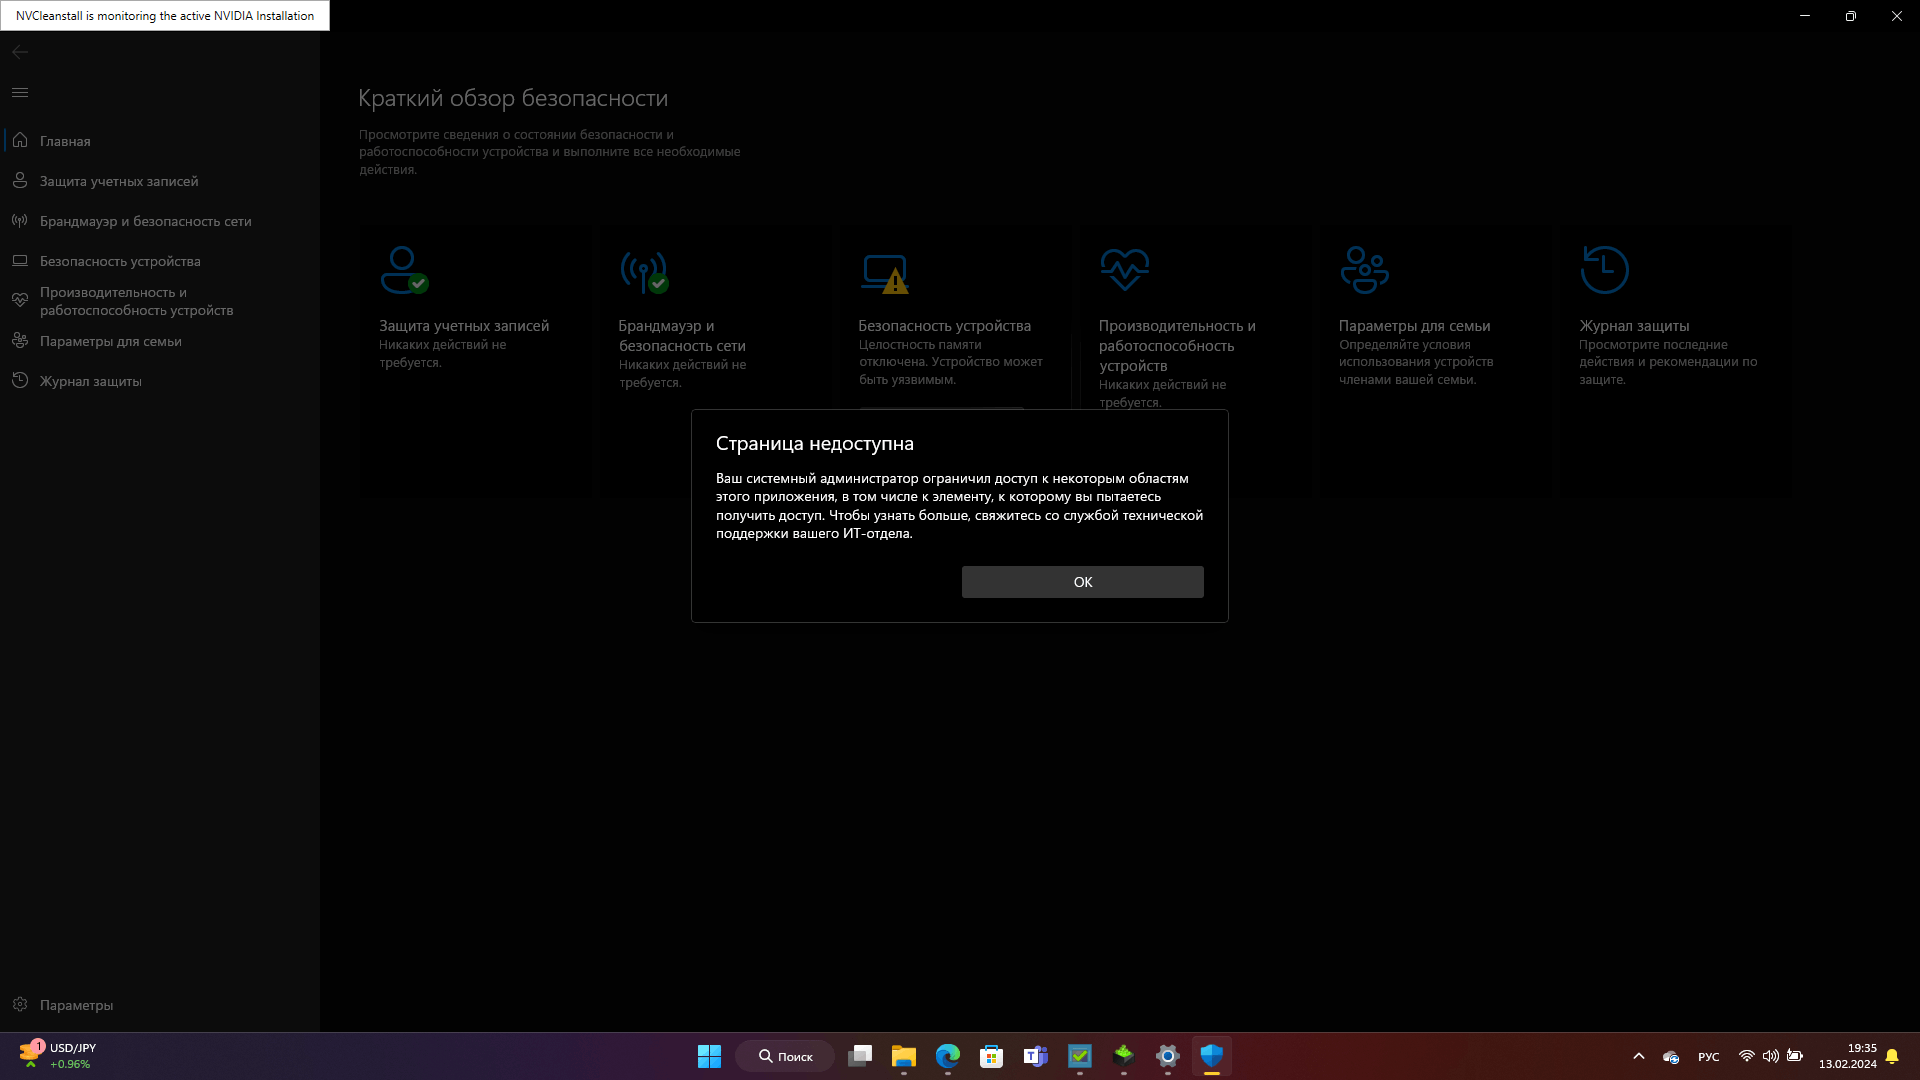This screenshot has height=1080, width=1920.
Task: Click the back arrow button
Action: coord(20,52)
